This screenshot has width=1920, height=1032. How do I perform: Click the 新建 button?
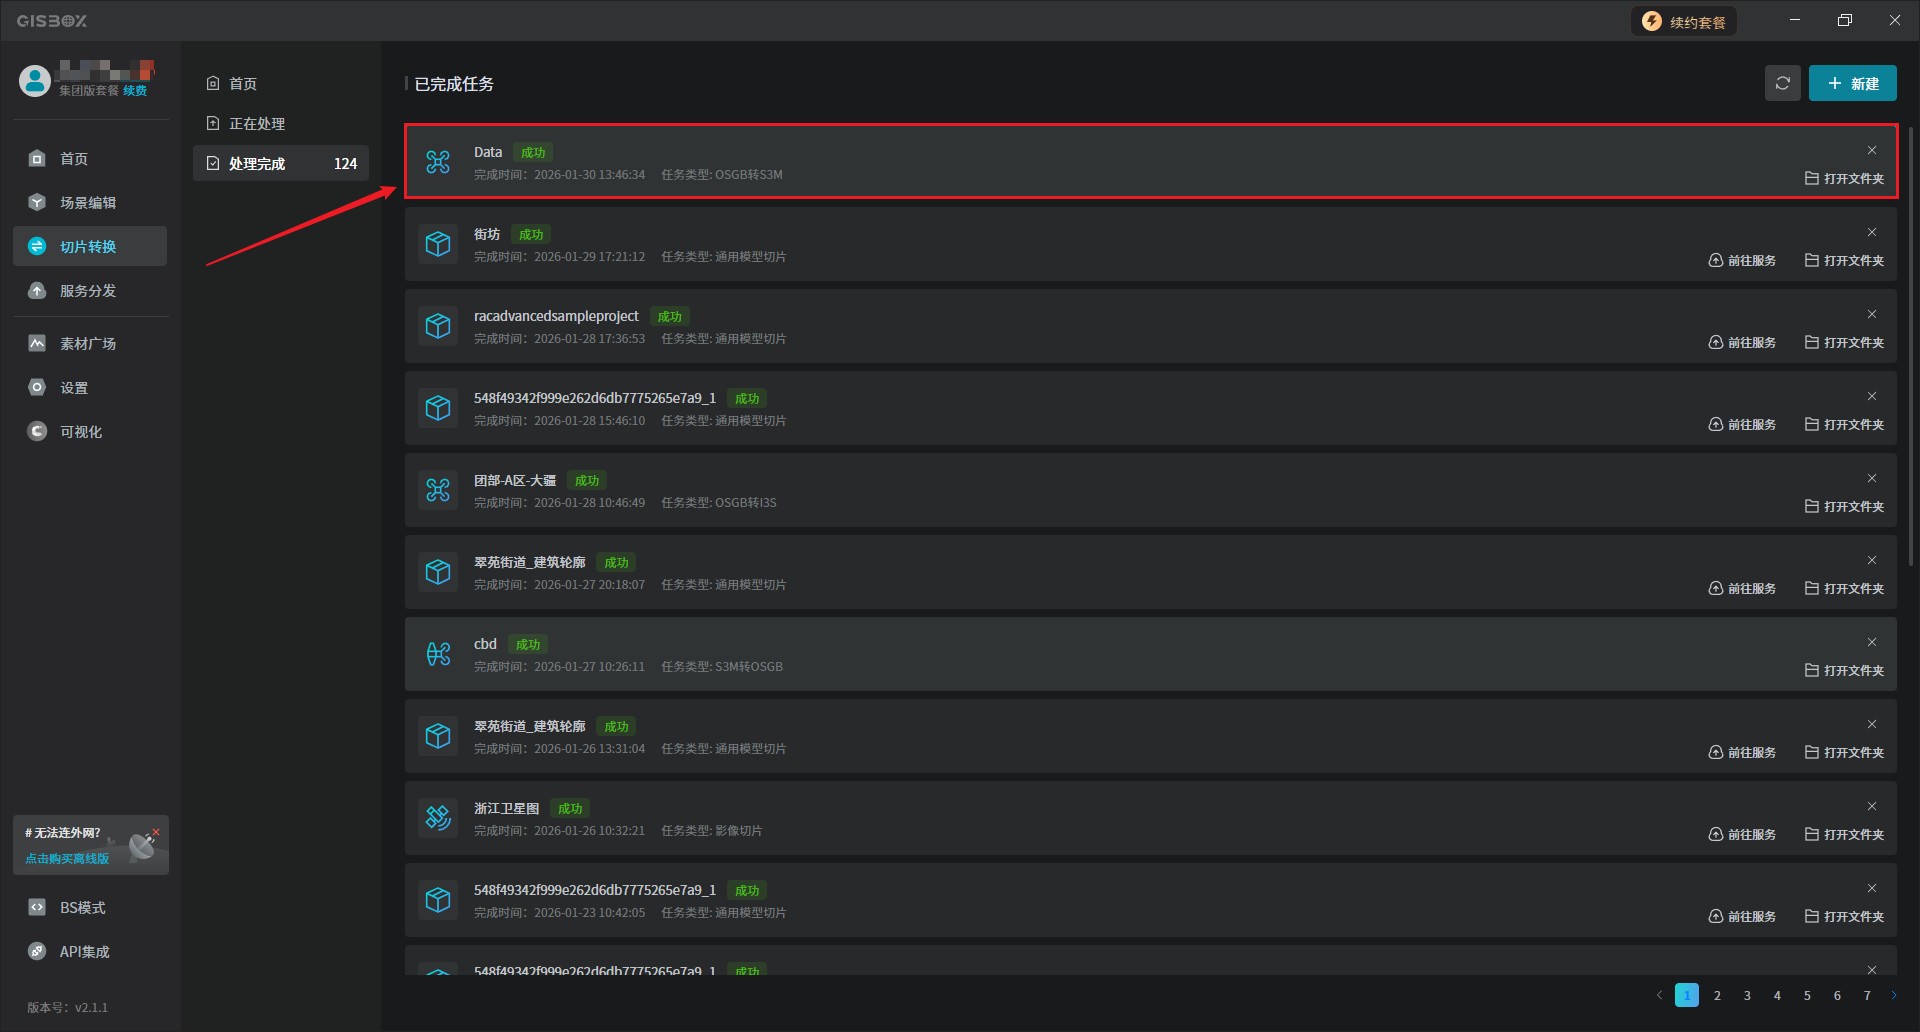pos(1852,84)
